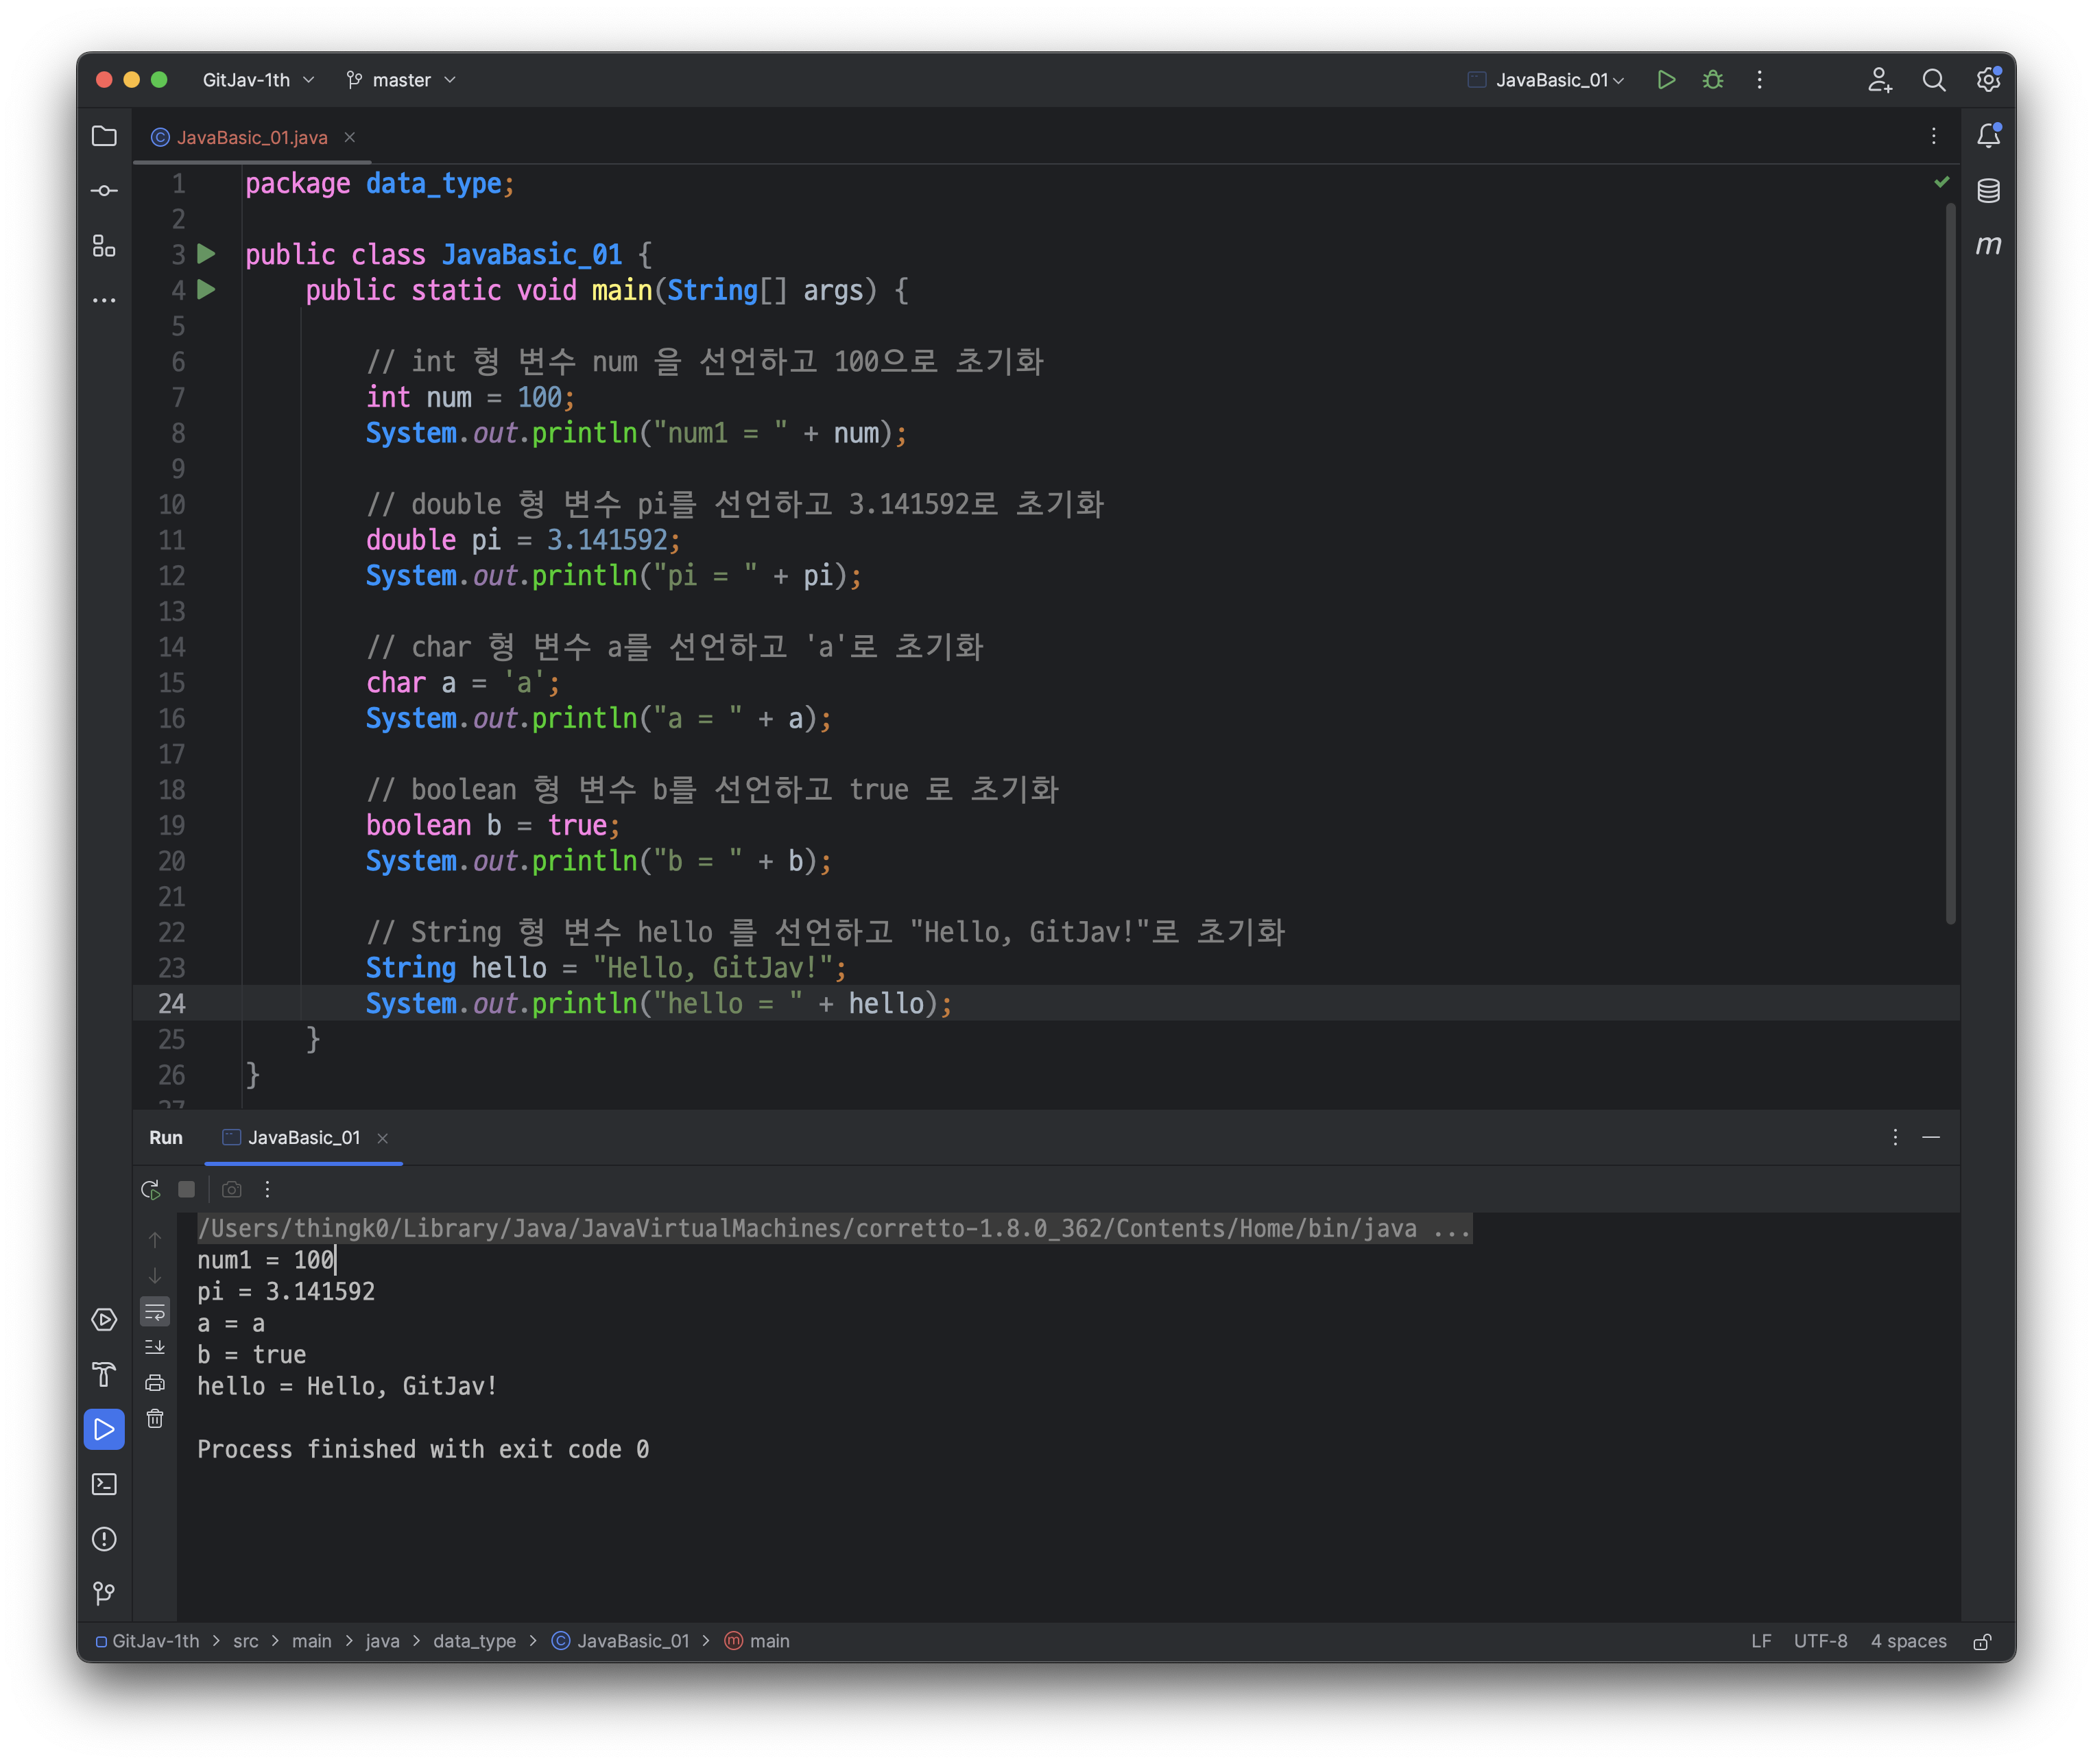
Task: Toggle soft-wrap in the run console
Action: tap(155, 1311)
